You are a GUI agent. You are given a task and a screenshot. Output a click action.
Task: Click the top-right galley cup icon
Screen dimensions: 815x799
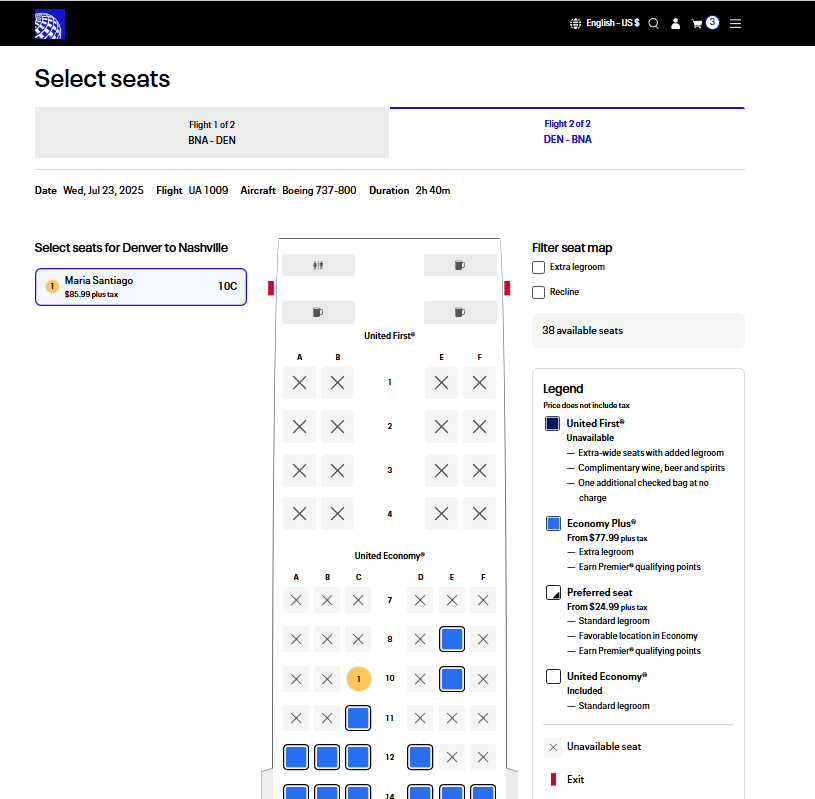coord(460,265)
